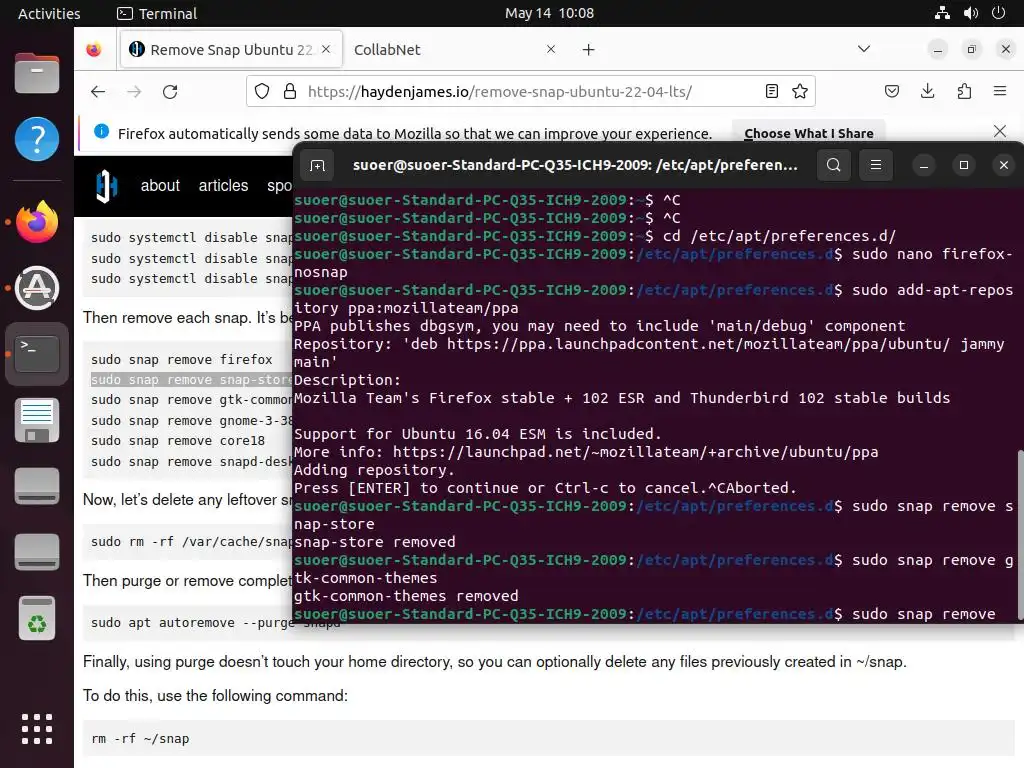Open the second drive icon in dock
The height and width of the screenshot is (768, 1024).
click(37, 552)
